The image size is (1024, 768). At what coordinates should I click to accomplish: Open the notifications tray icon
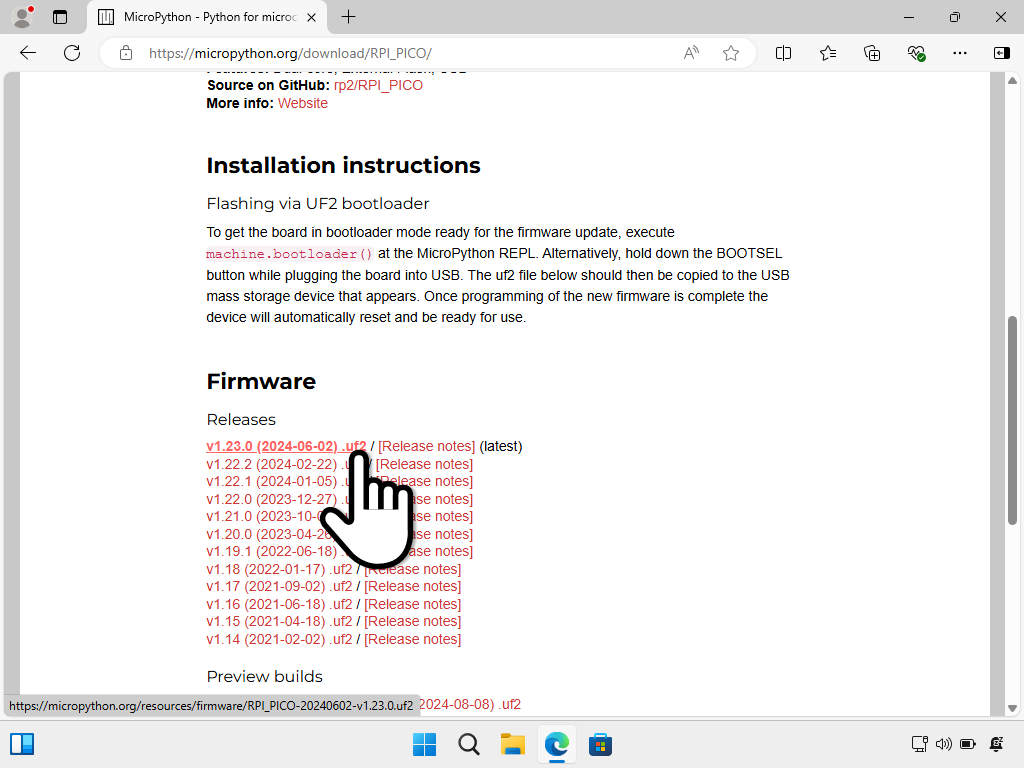[x=997, y=744]
